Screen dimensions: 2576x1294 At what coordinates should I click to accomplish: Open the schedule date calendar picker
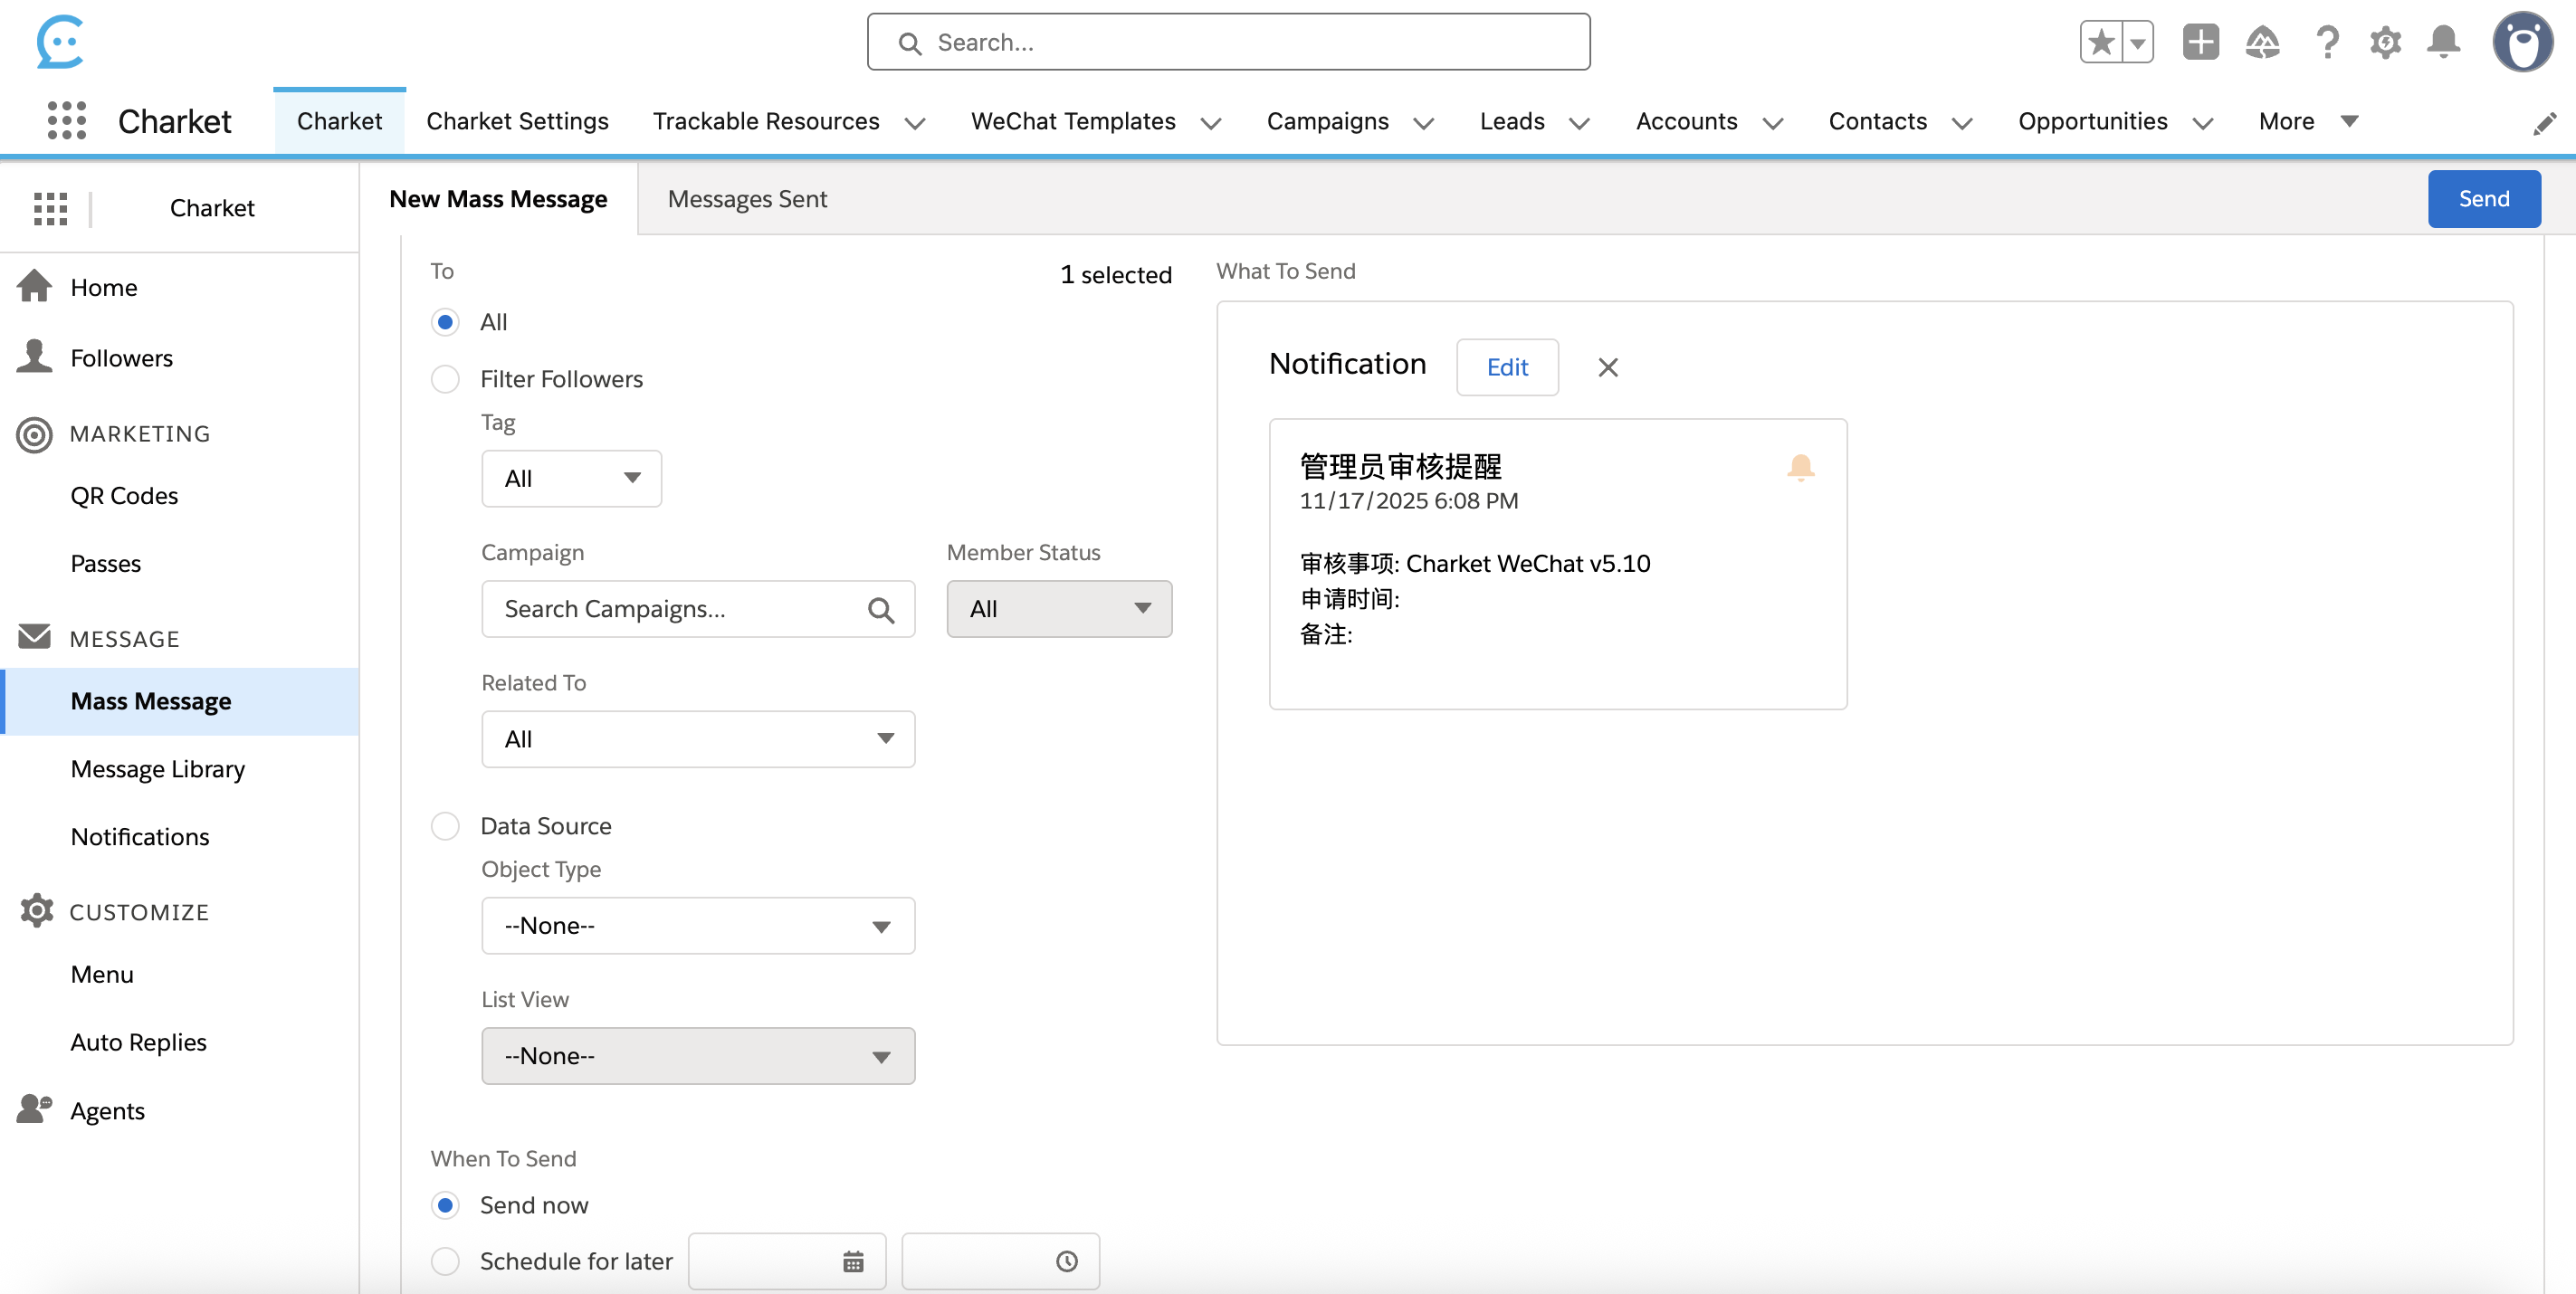tap(852, 1261)
